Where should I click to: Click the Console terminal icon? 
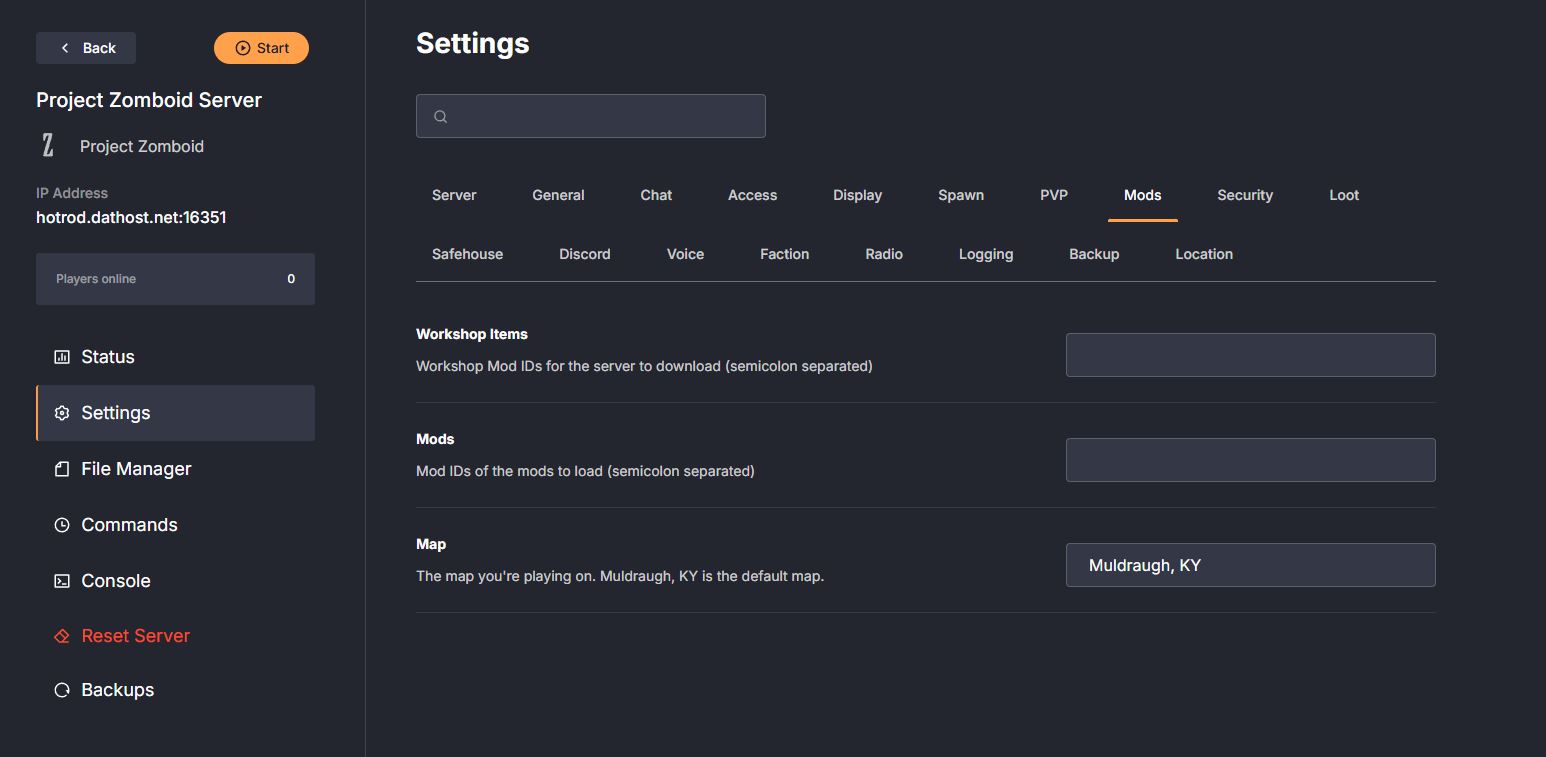62,581
